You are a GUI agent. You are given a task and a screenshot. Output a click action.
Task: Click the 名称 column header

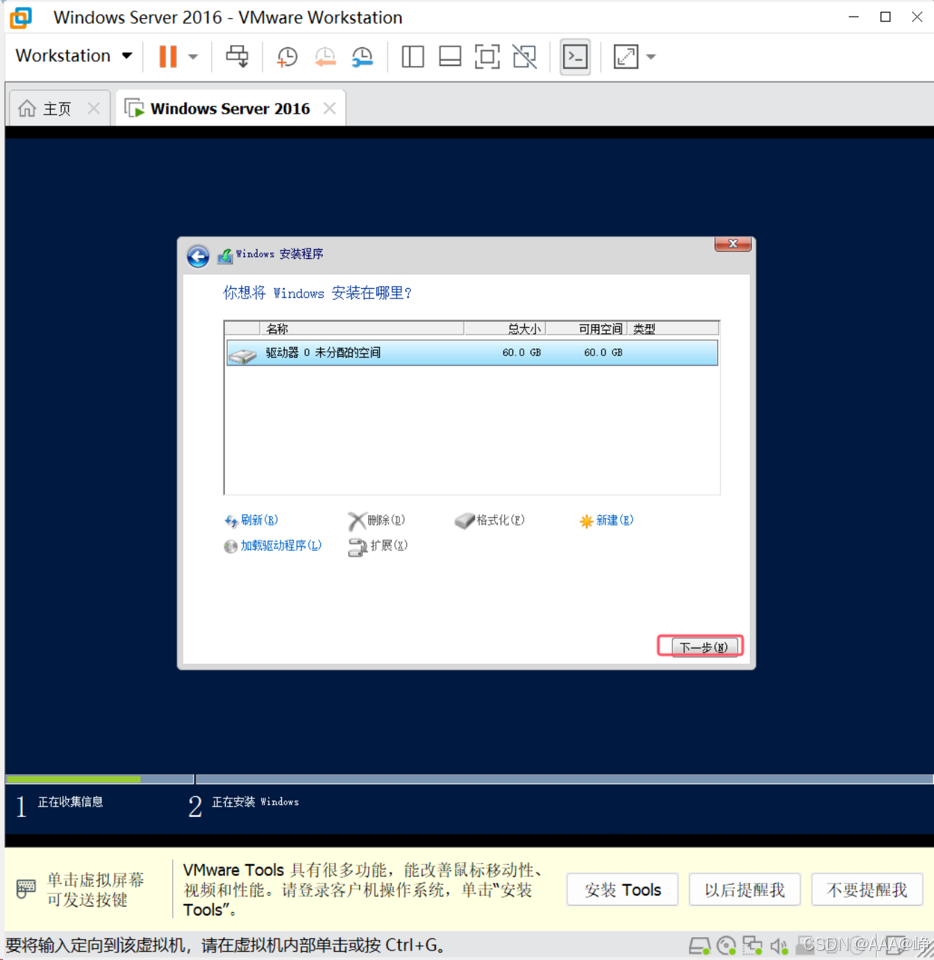click(361, 329)
